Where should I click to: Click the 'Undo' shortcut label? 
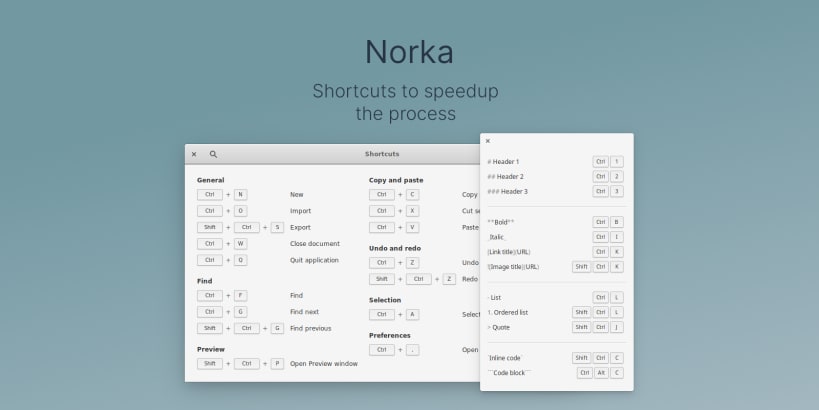[x=470, y=263]
